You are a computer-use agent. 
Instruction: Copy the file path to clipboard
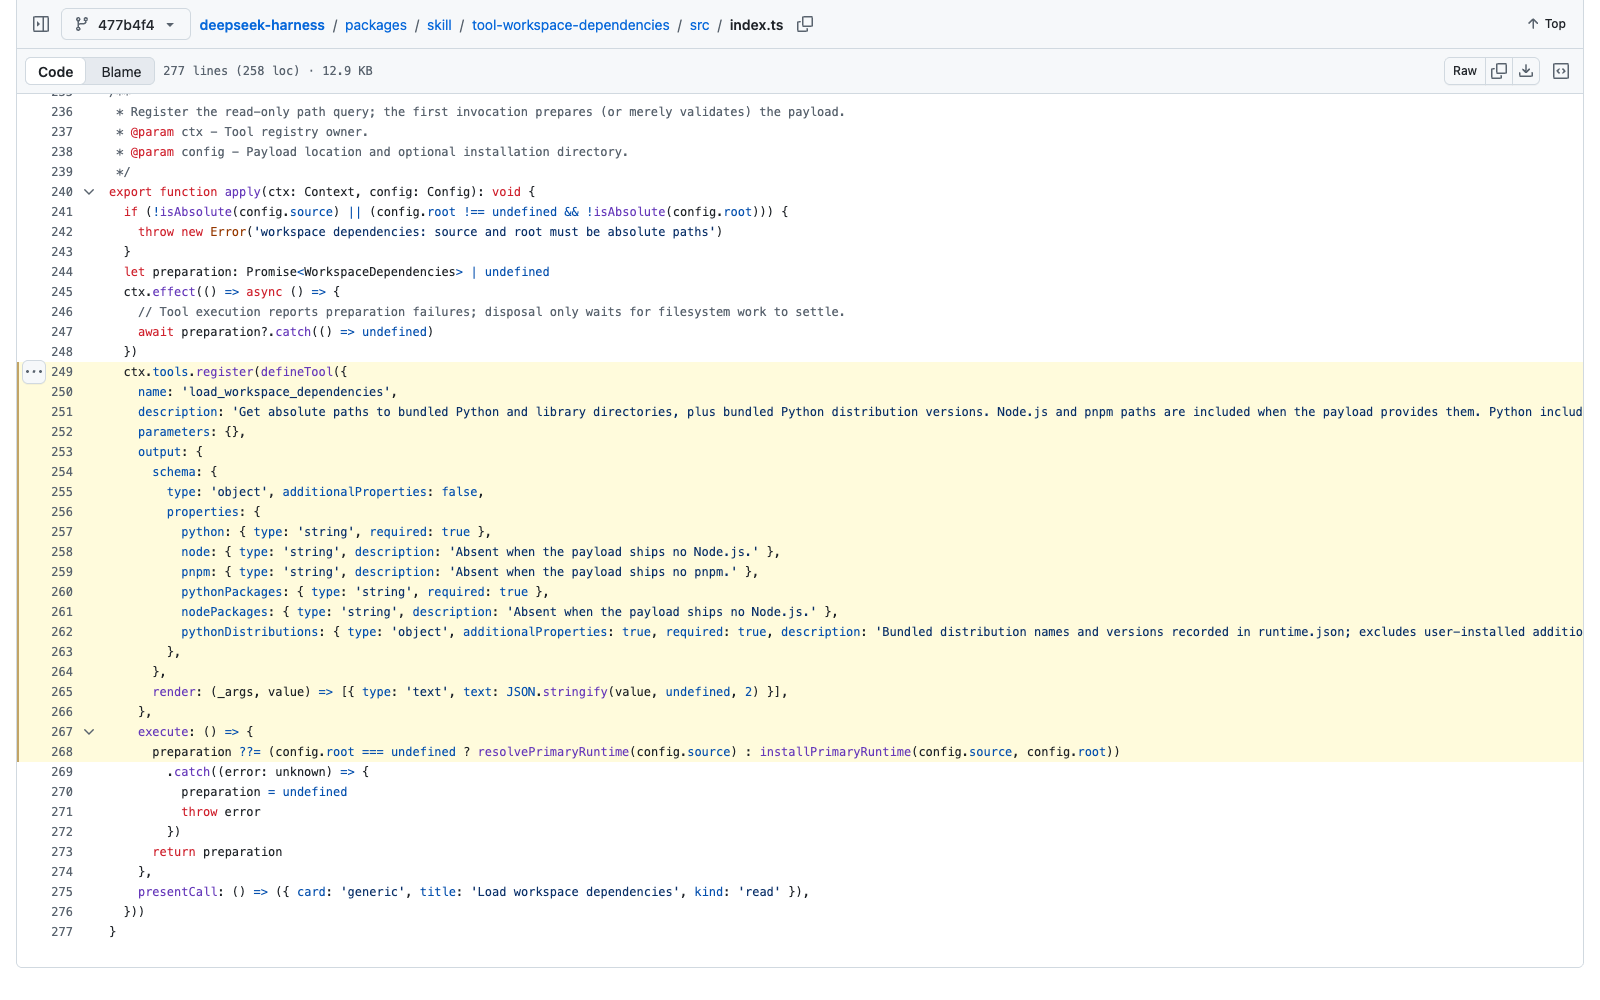(805, 24)
